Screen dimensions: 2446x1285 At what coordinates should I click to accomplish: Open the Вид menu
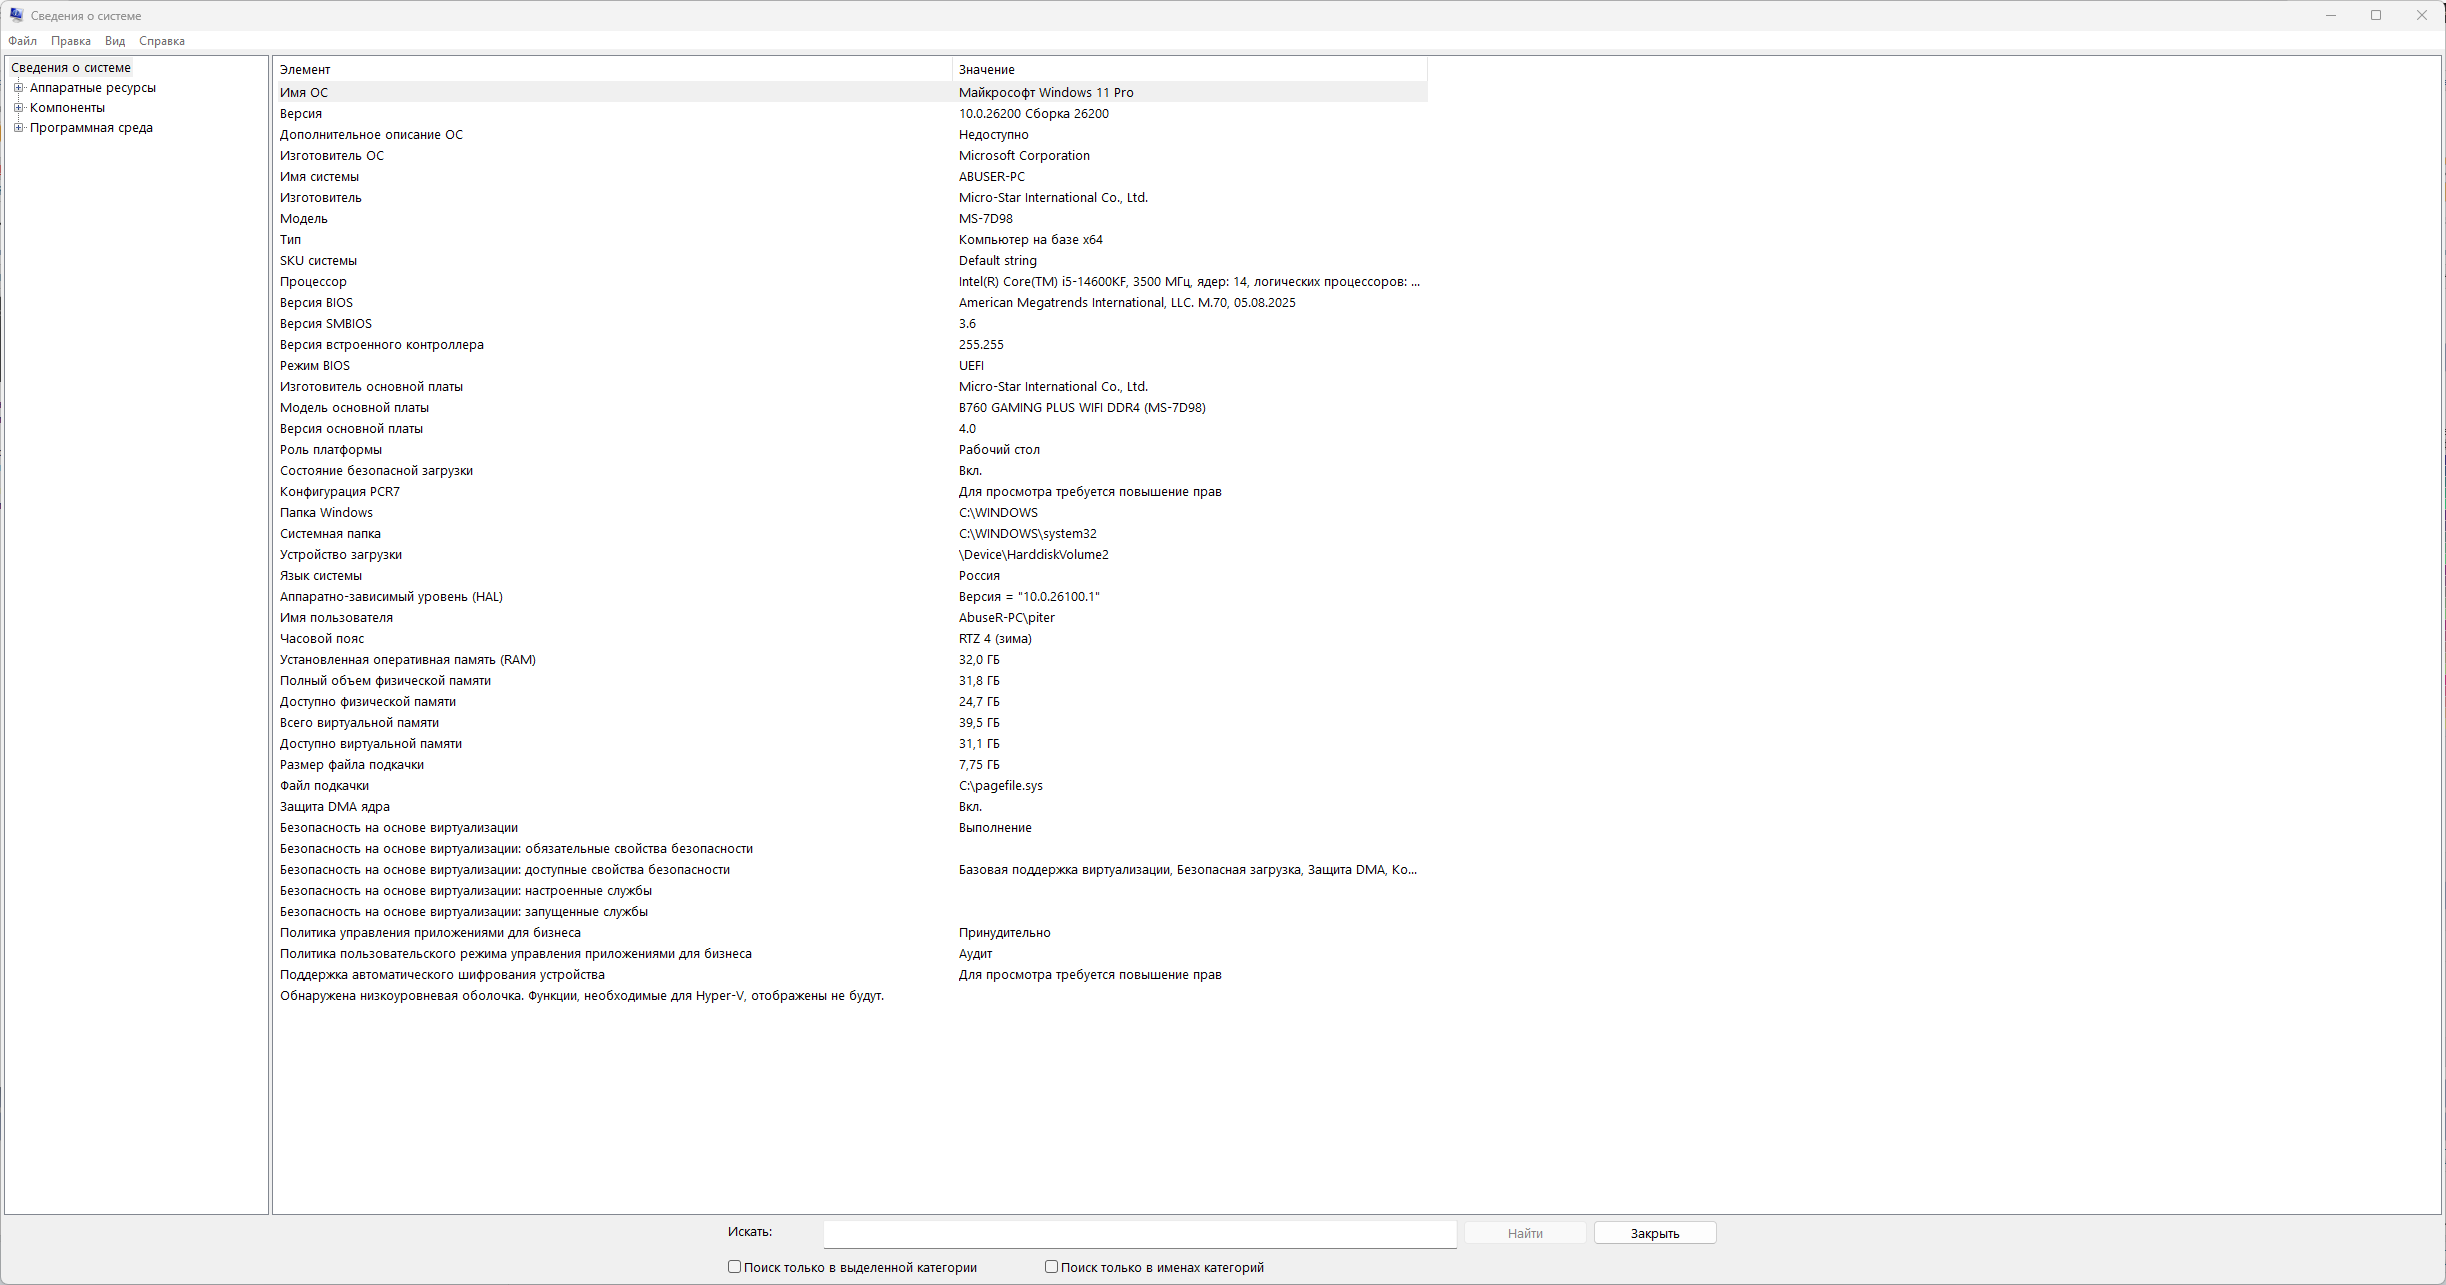pyautogui.click(x=115, y=41)
